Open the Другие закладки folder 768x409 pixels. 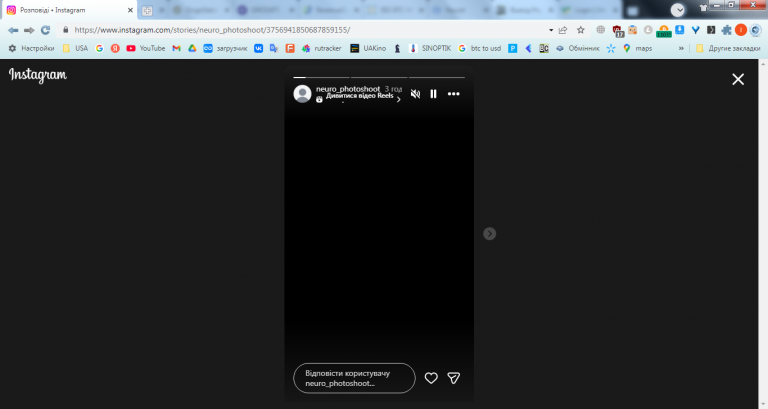(x=728, y=48)
